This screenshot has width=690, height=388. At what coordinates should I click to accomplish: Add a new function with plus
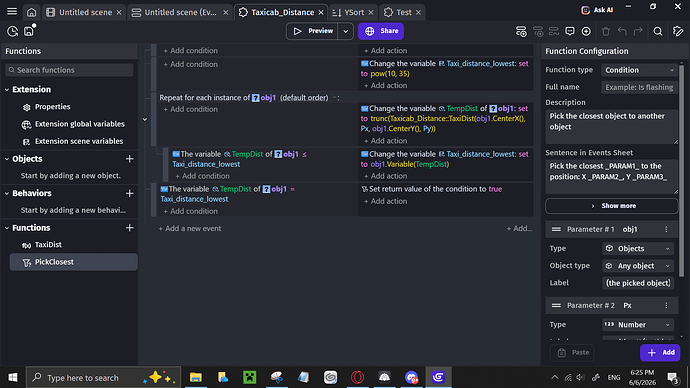tap(129, 228)
